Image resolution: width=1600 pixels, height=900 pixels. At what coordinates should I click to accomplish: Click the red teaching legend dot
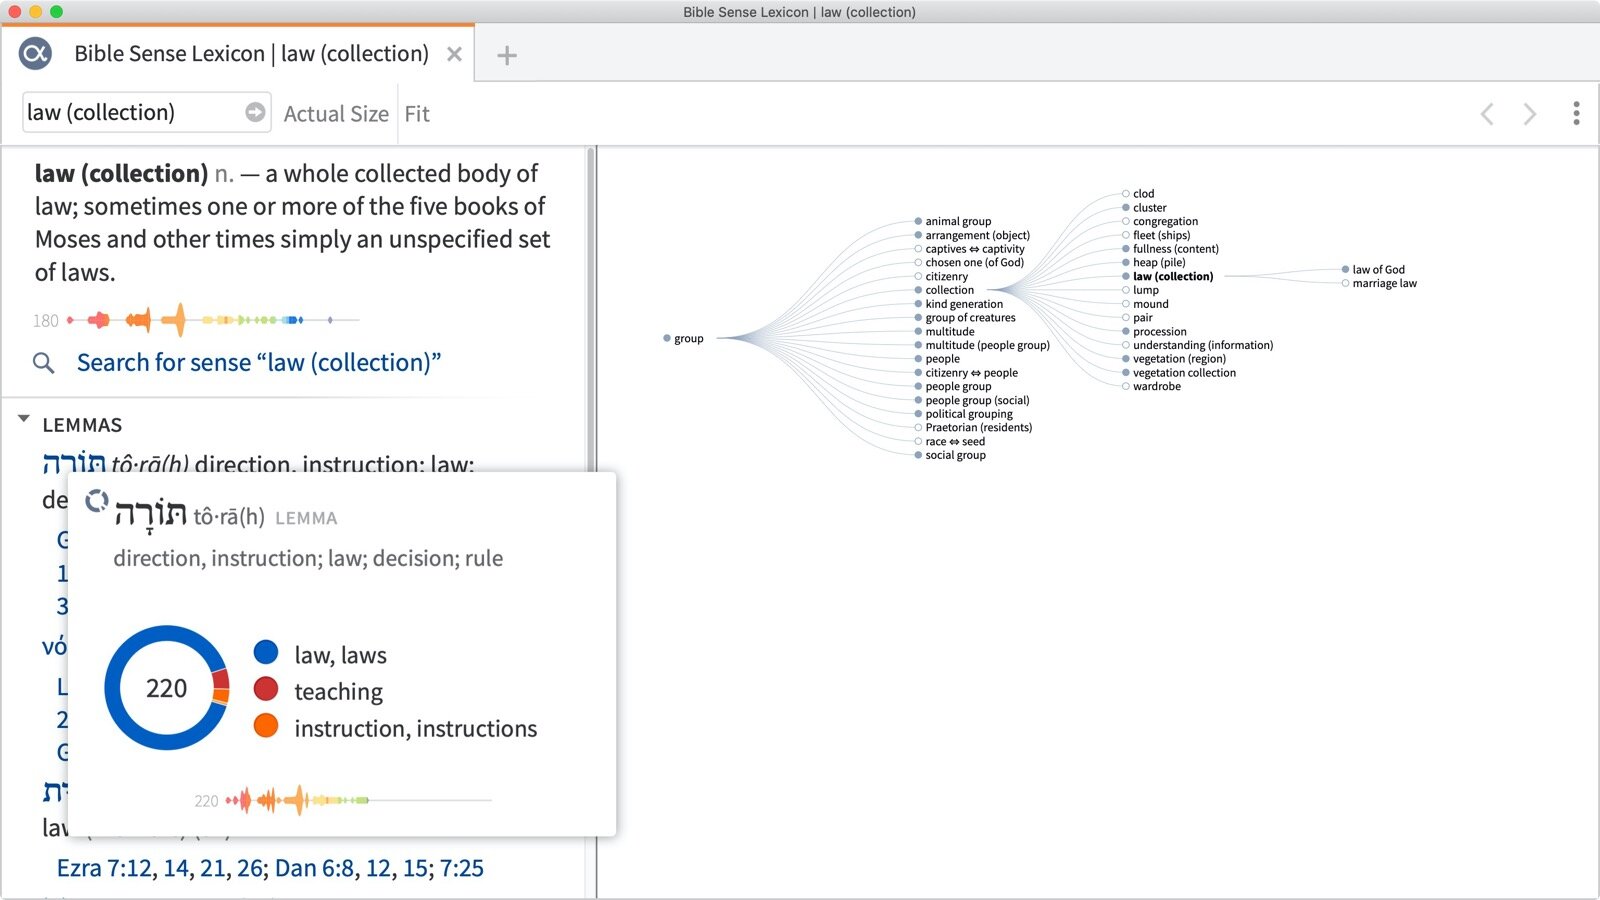click(x=266, y=689)
